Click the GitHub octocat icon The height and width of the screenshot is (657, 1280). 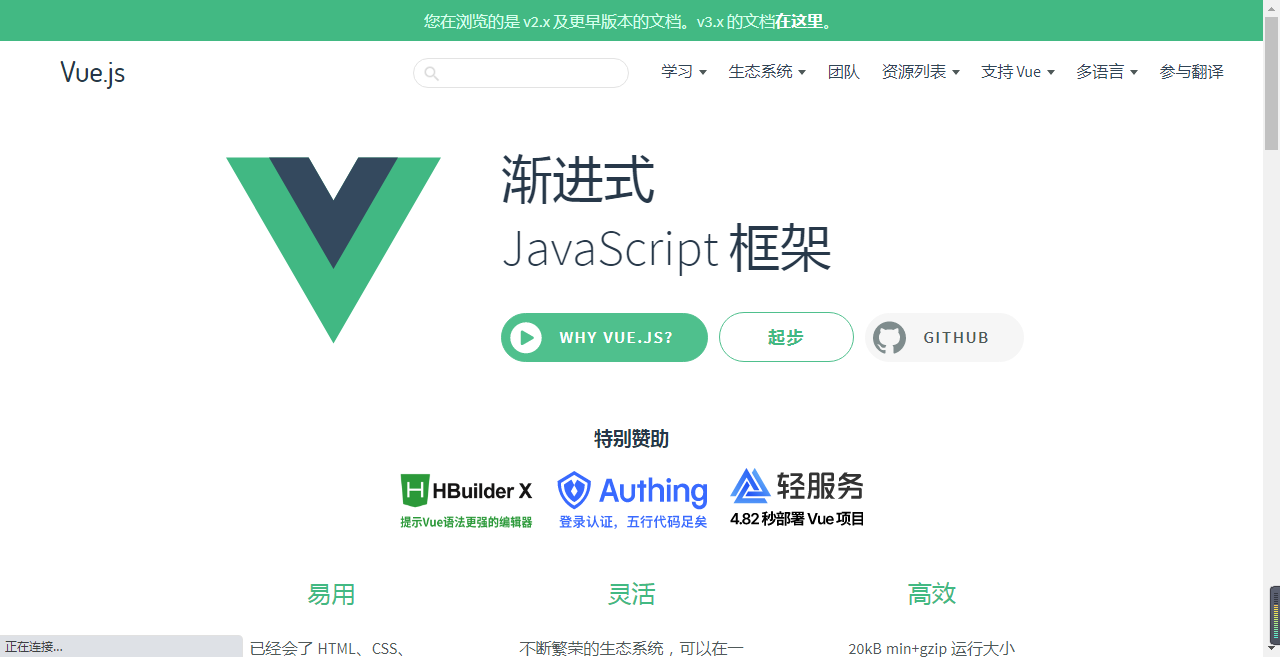889,338
